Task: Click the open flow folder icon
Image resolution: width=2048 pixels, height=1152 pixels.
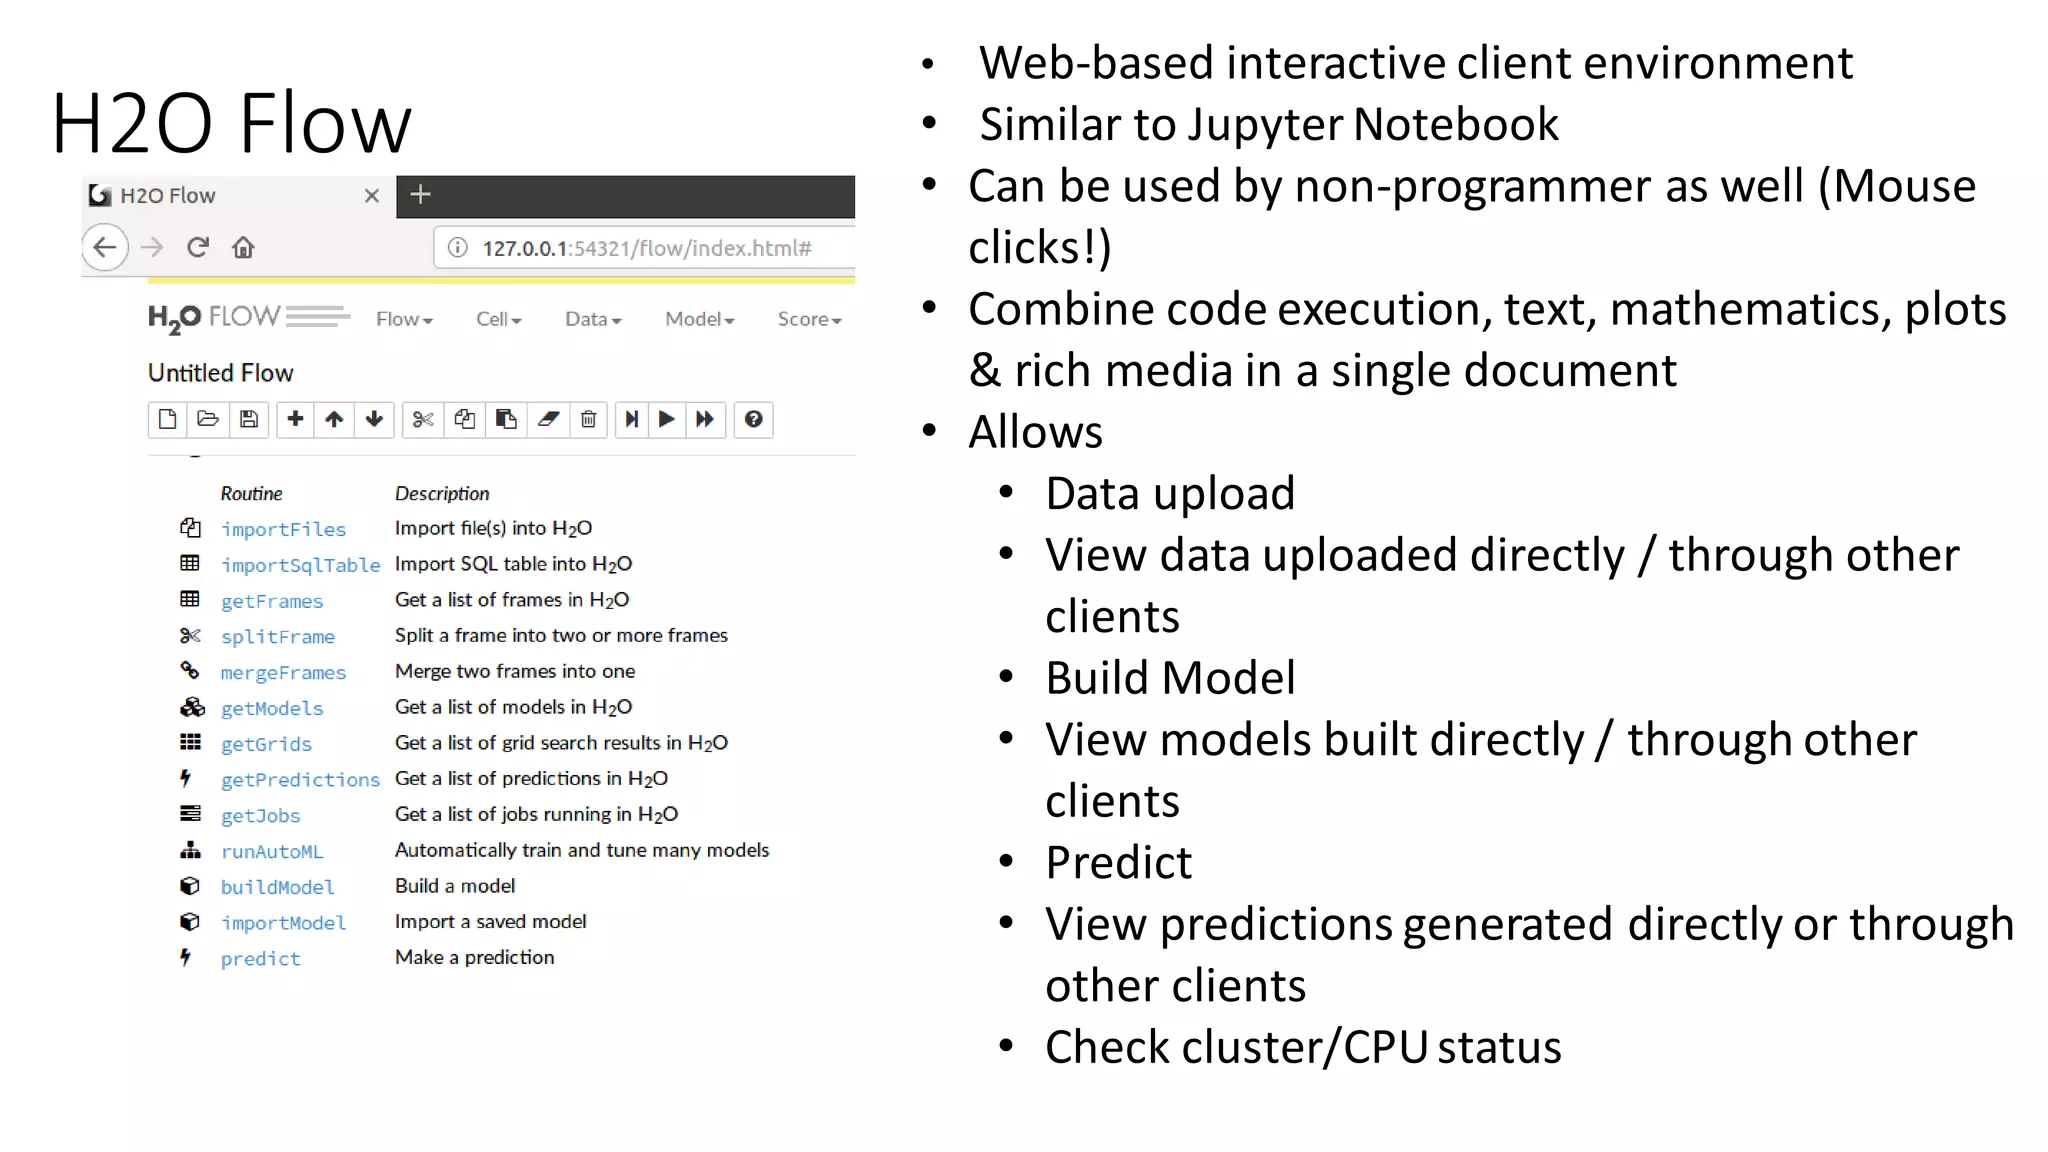Action: tap(208, 419)
